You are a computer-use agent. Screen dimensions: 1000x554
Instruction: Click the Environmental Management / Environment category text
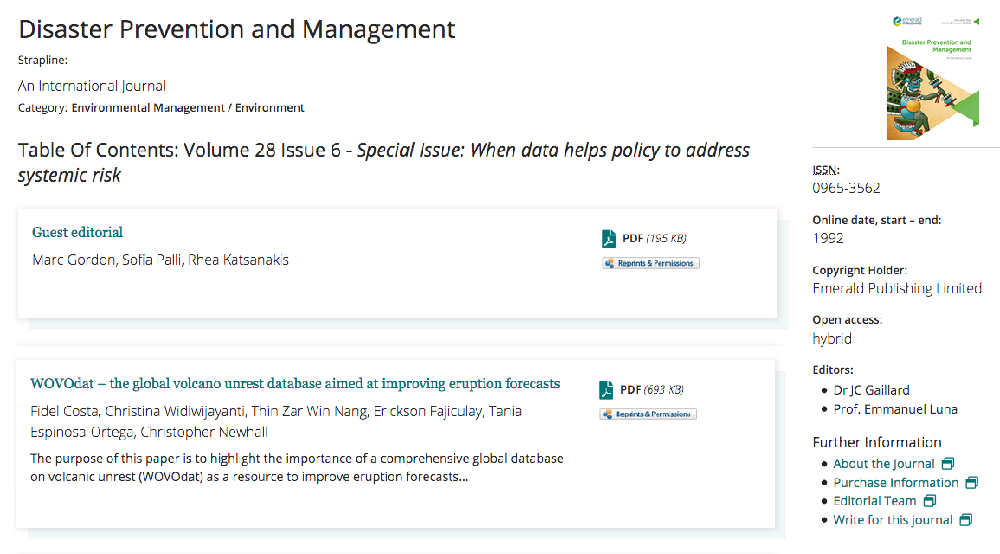pyautogui.click(x=188, y=108)
